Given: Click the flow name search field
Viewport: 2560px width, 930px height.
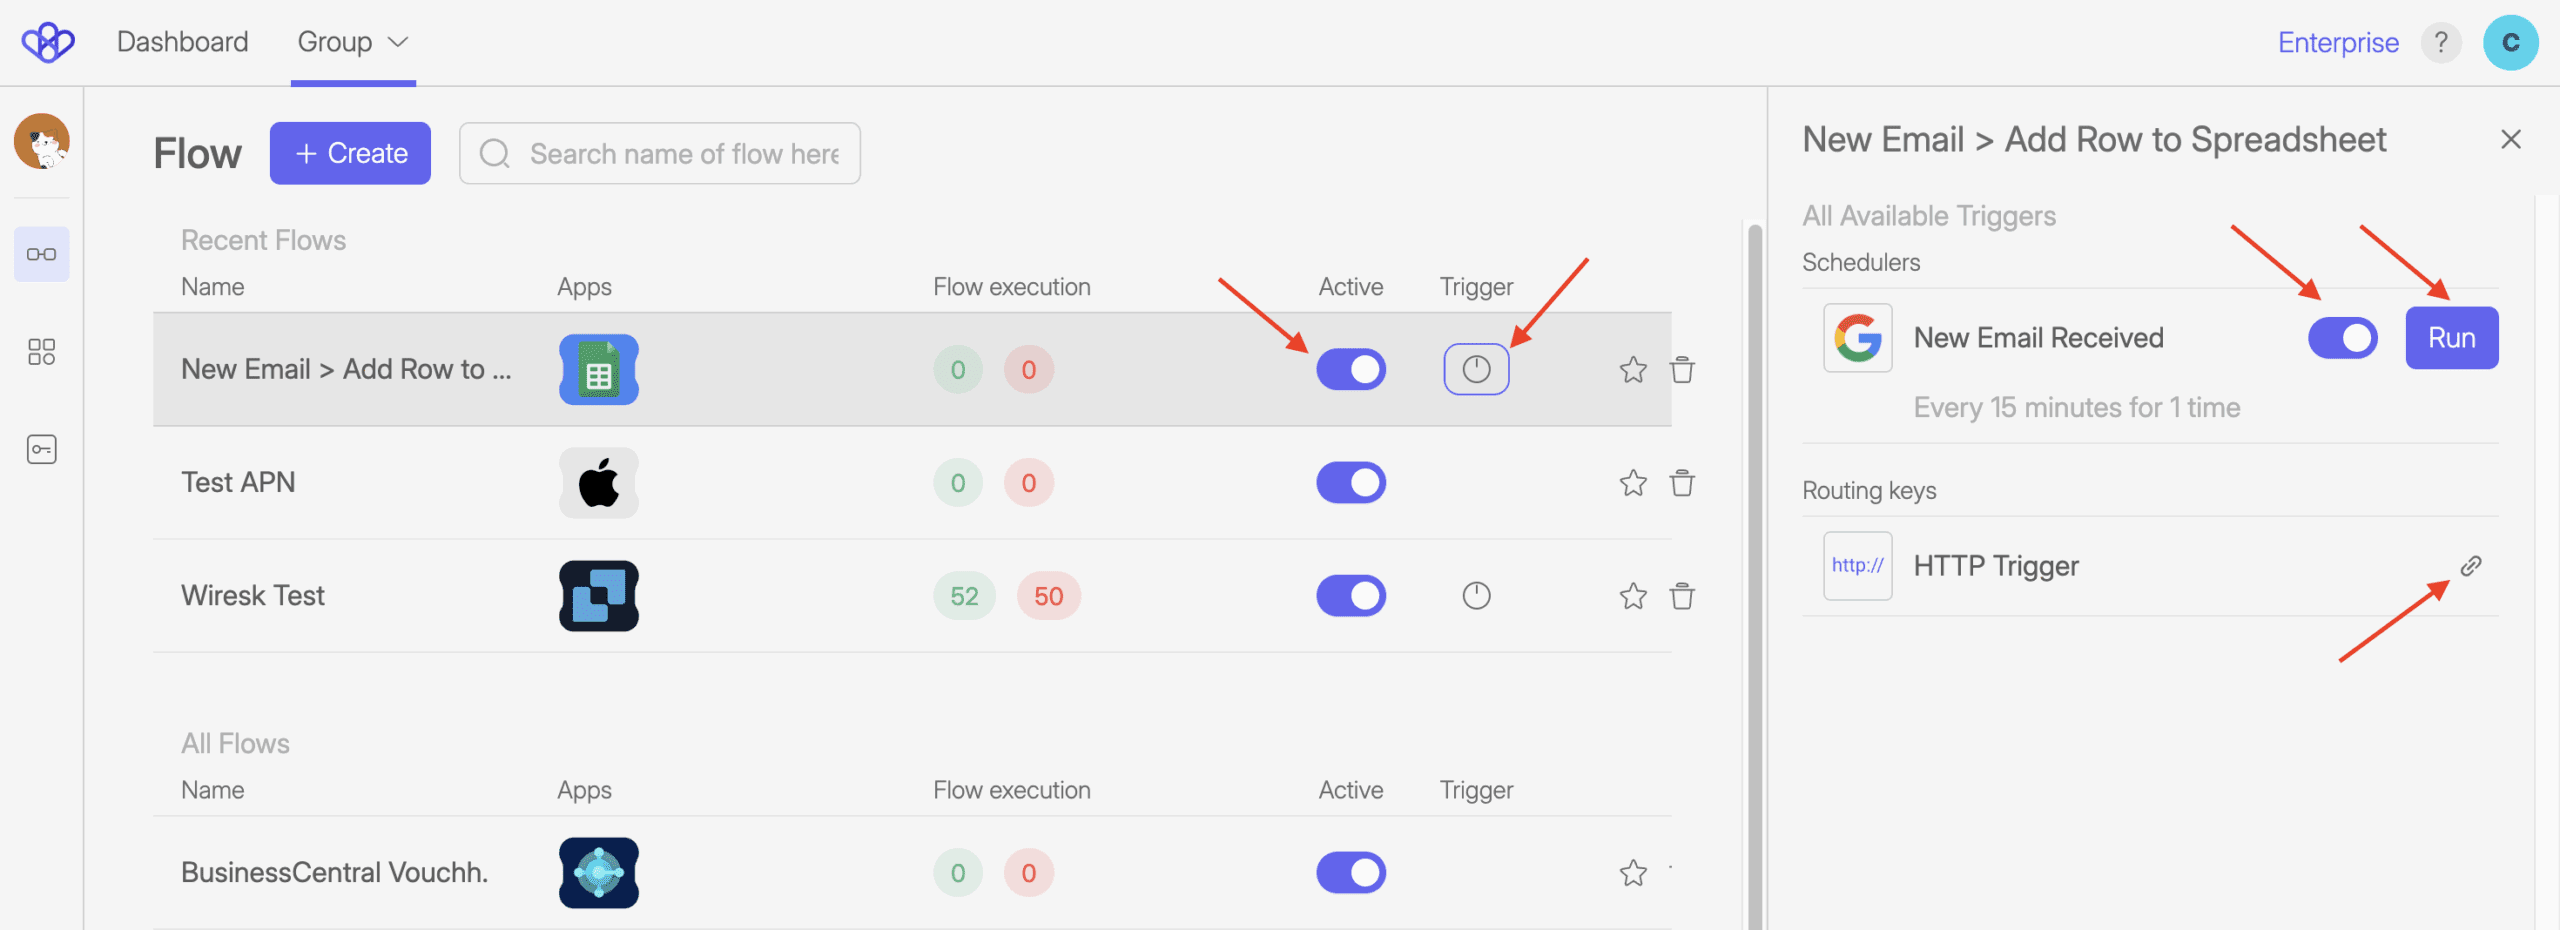Looking at the screenshot, I should pyautogui.click(x=684, y=154).
